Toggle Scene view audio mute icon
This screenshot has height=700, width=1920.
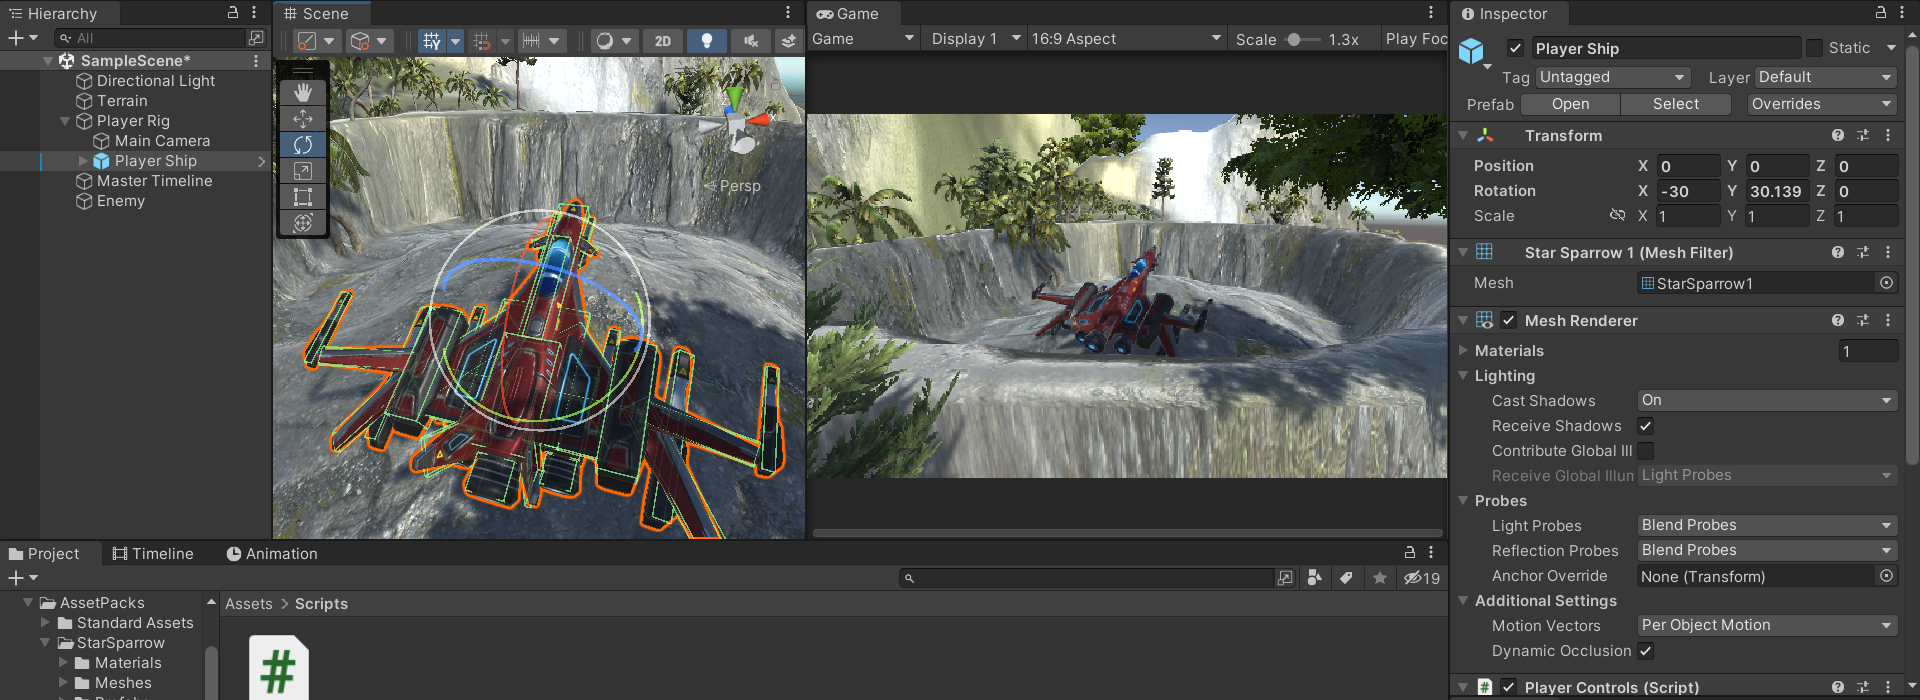click(x=750, y=41)
